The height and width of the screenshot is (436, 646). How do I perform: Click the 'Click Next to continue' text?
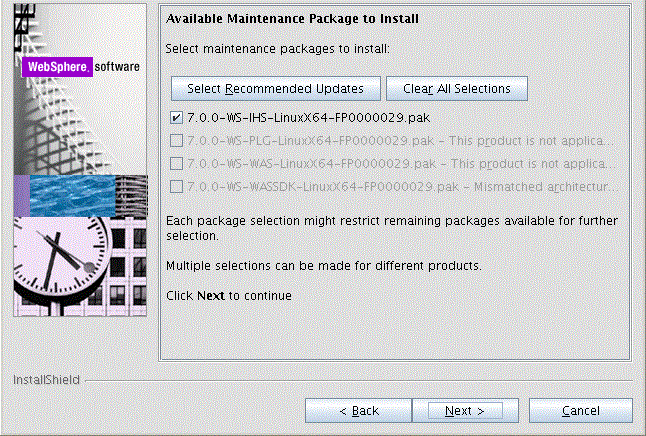228,296
